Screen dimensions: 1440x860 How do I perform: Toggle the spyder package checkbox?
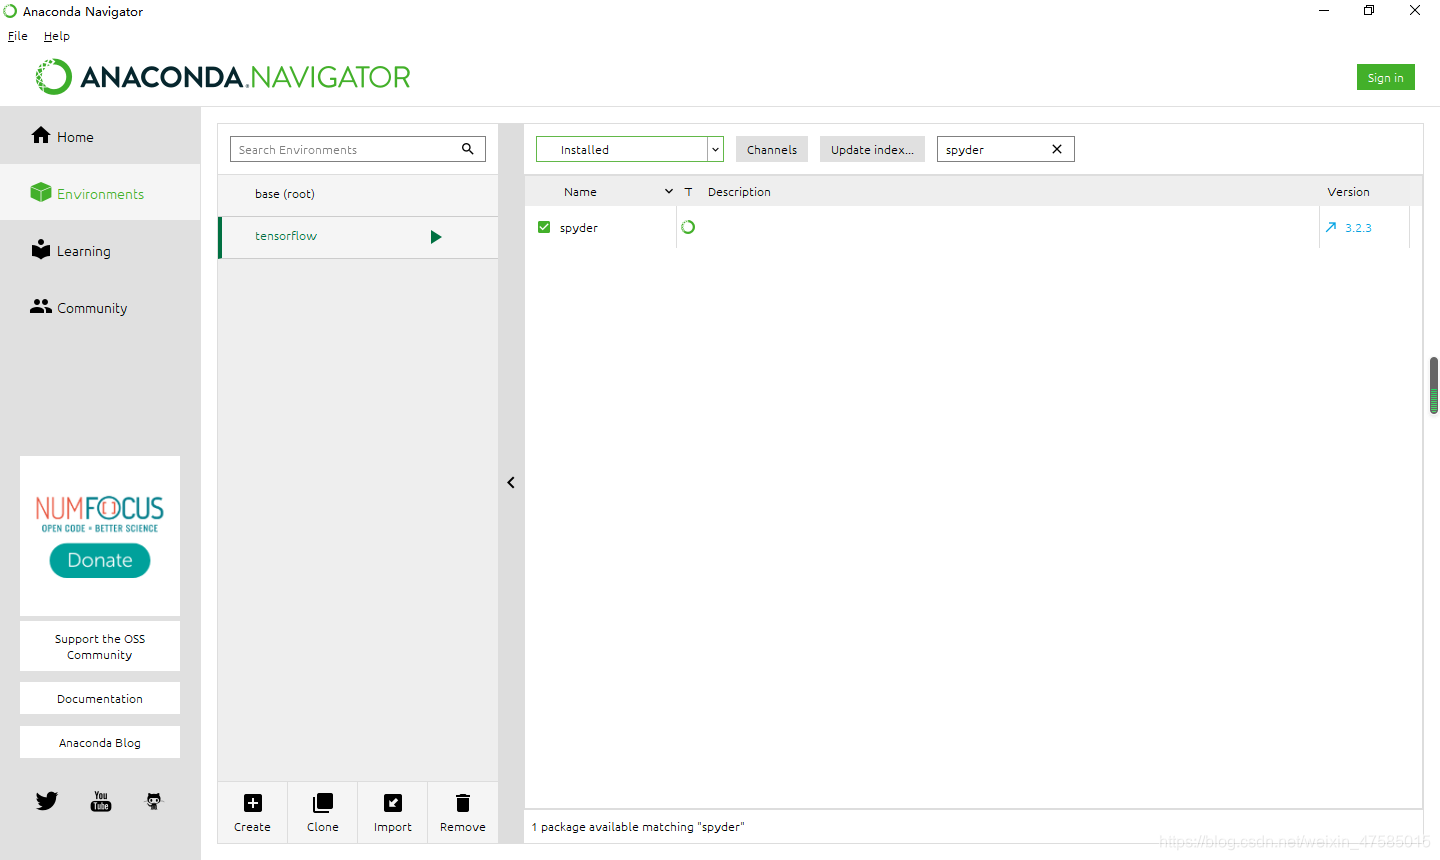click(544, 227)
